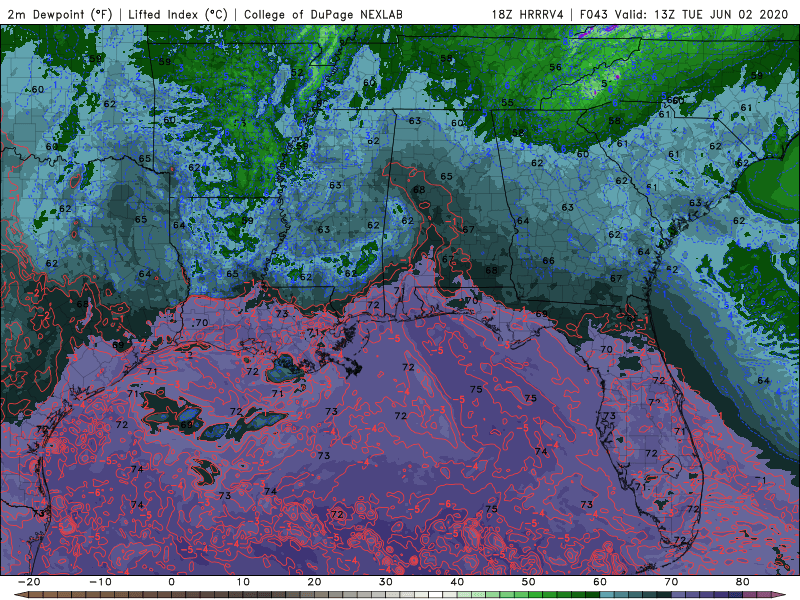Click the right arrow end of colorbar

779,595
